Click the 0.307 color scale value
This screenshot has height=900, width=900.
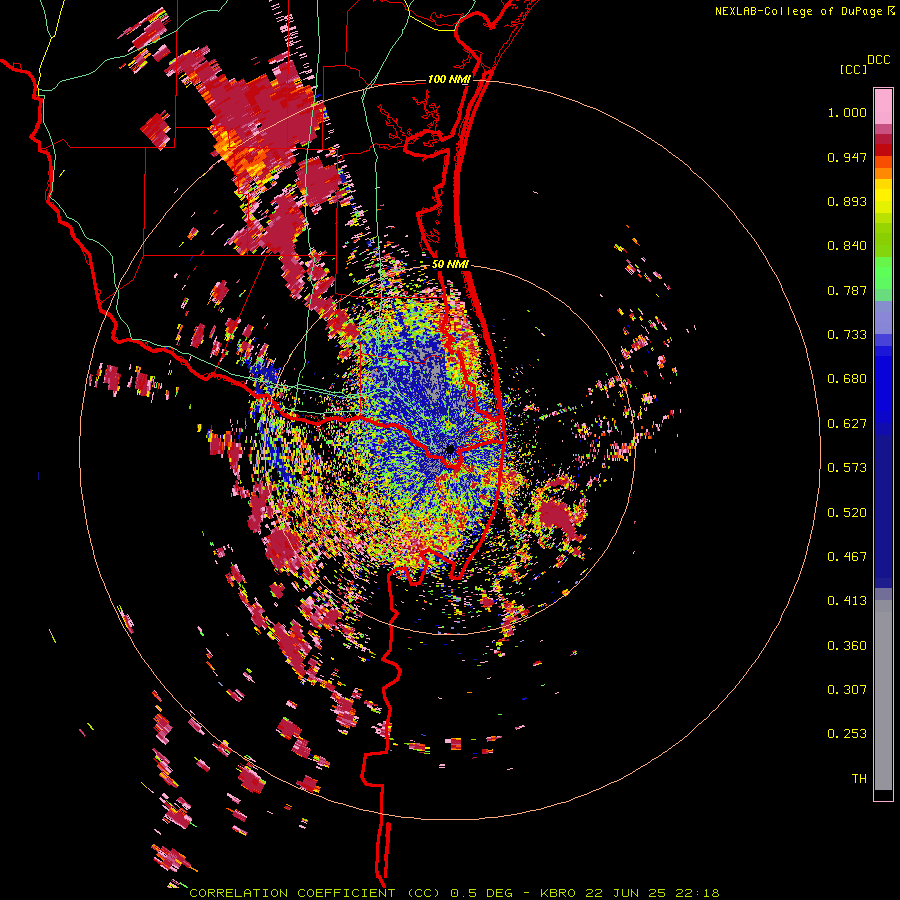pos(847,690)
